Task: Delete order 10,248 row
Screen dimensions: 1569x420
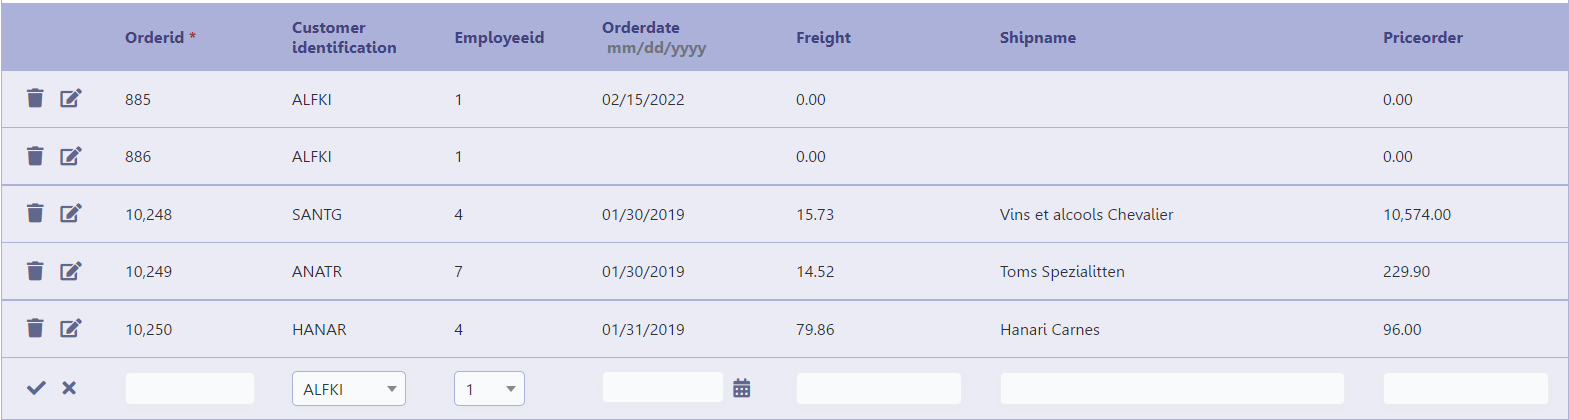Action: [x=35, y=213]
